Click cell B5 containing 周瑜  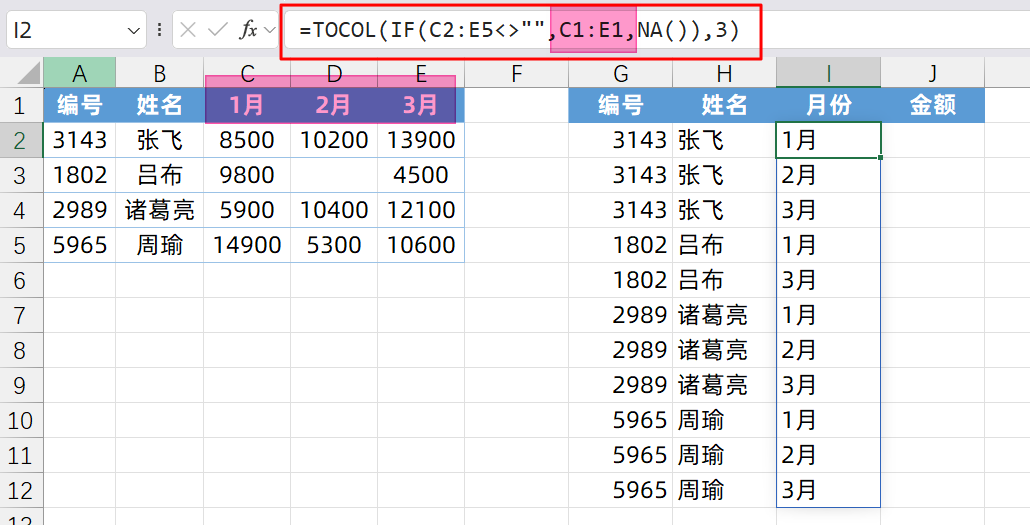(160, 245)
